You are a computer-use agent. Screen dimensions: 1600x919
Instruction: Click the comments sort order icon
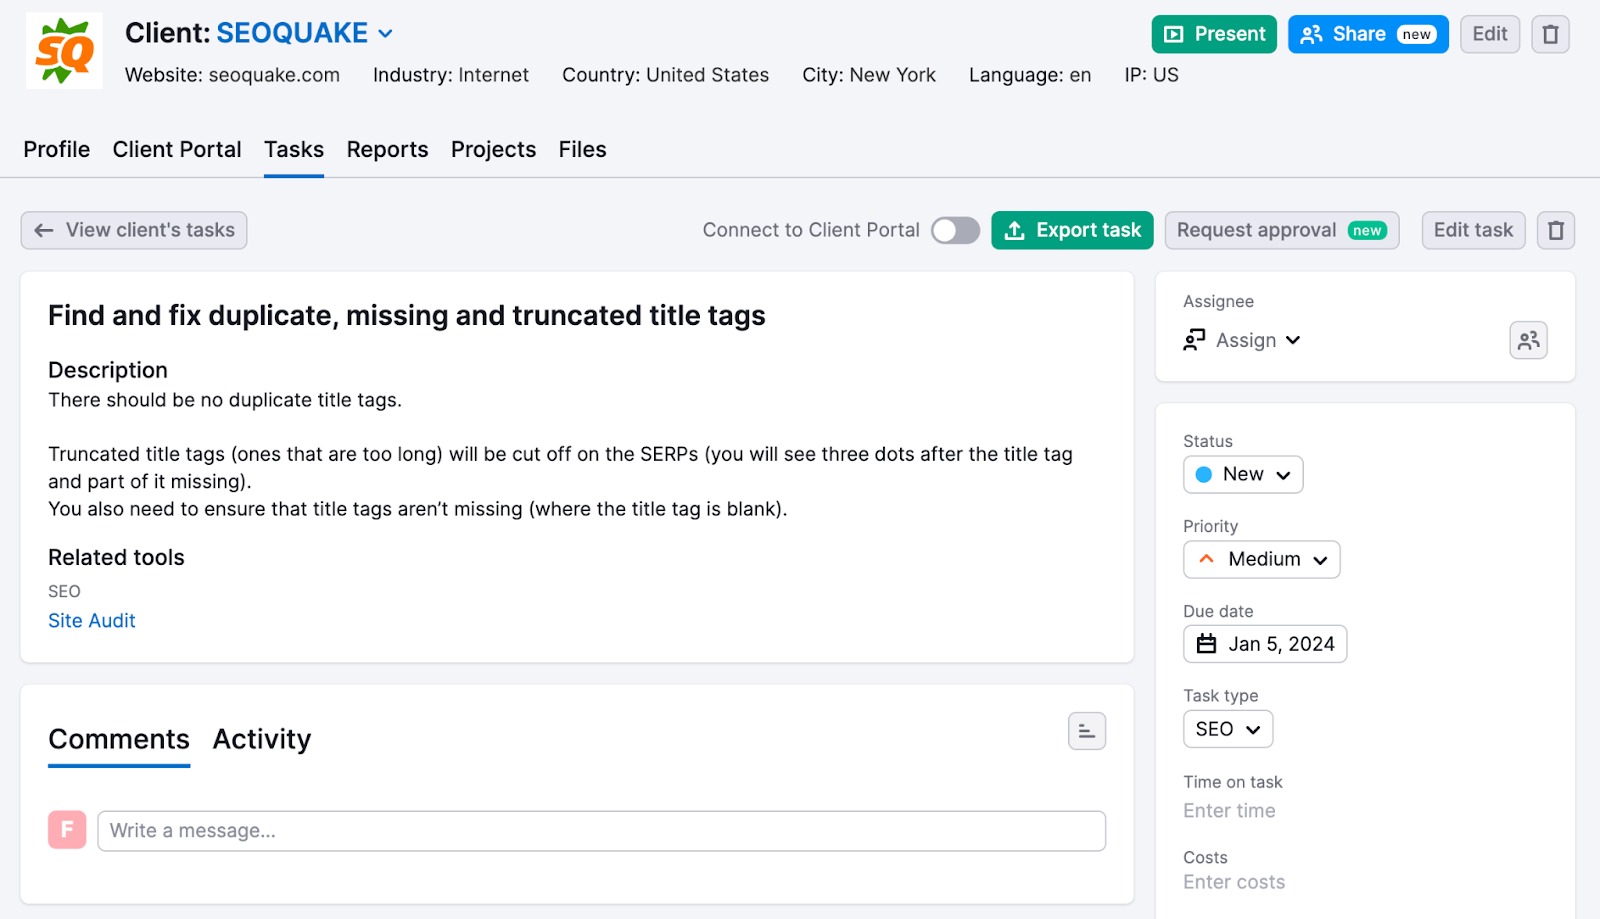[x=1087, y=731]
